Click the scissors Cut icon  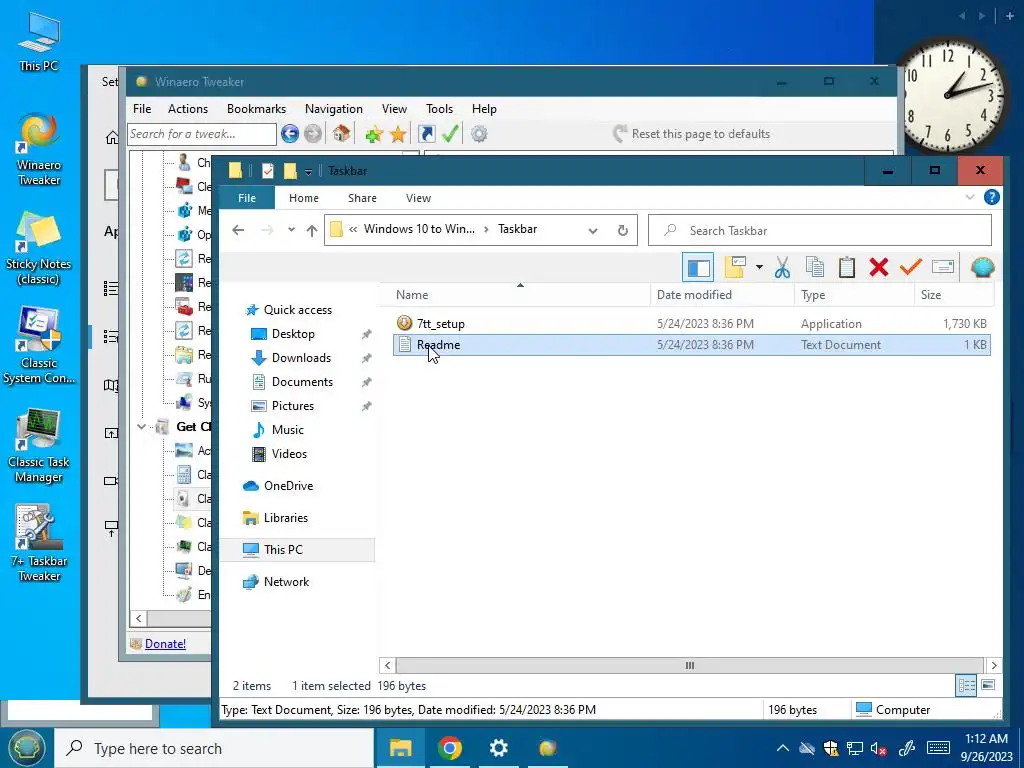point(782,267)
